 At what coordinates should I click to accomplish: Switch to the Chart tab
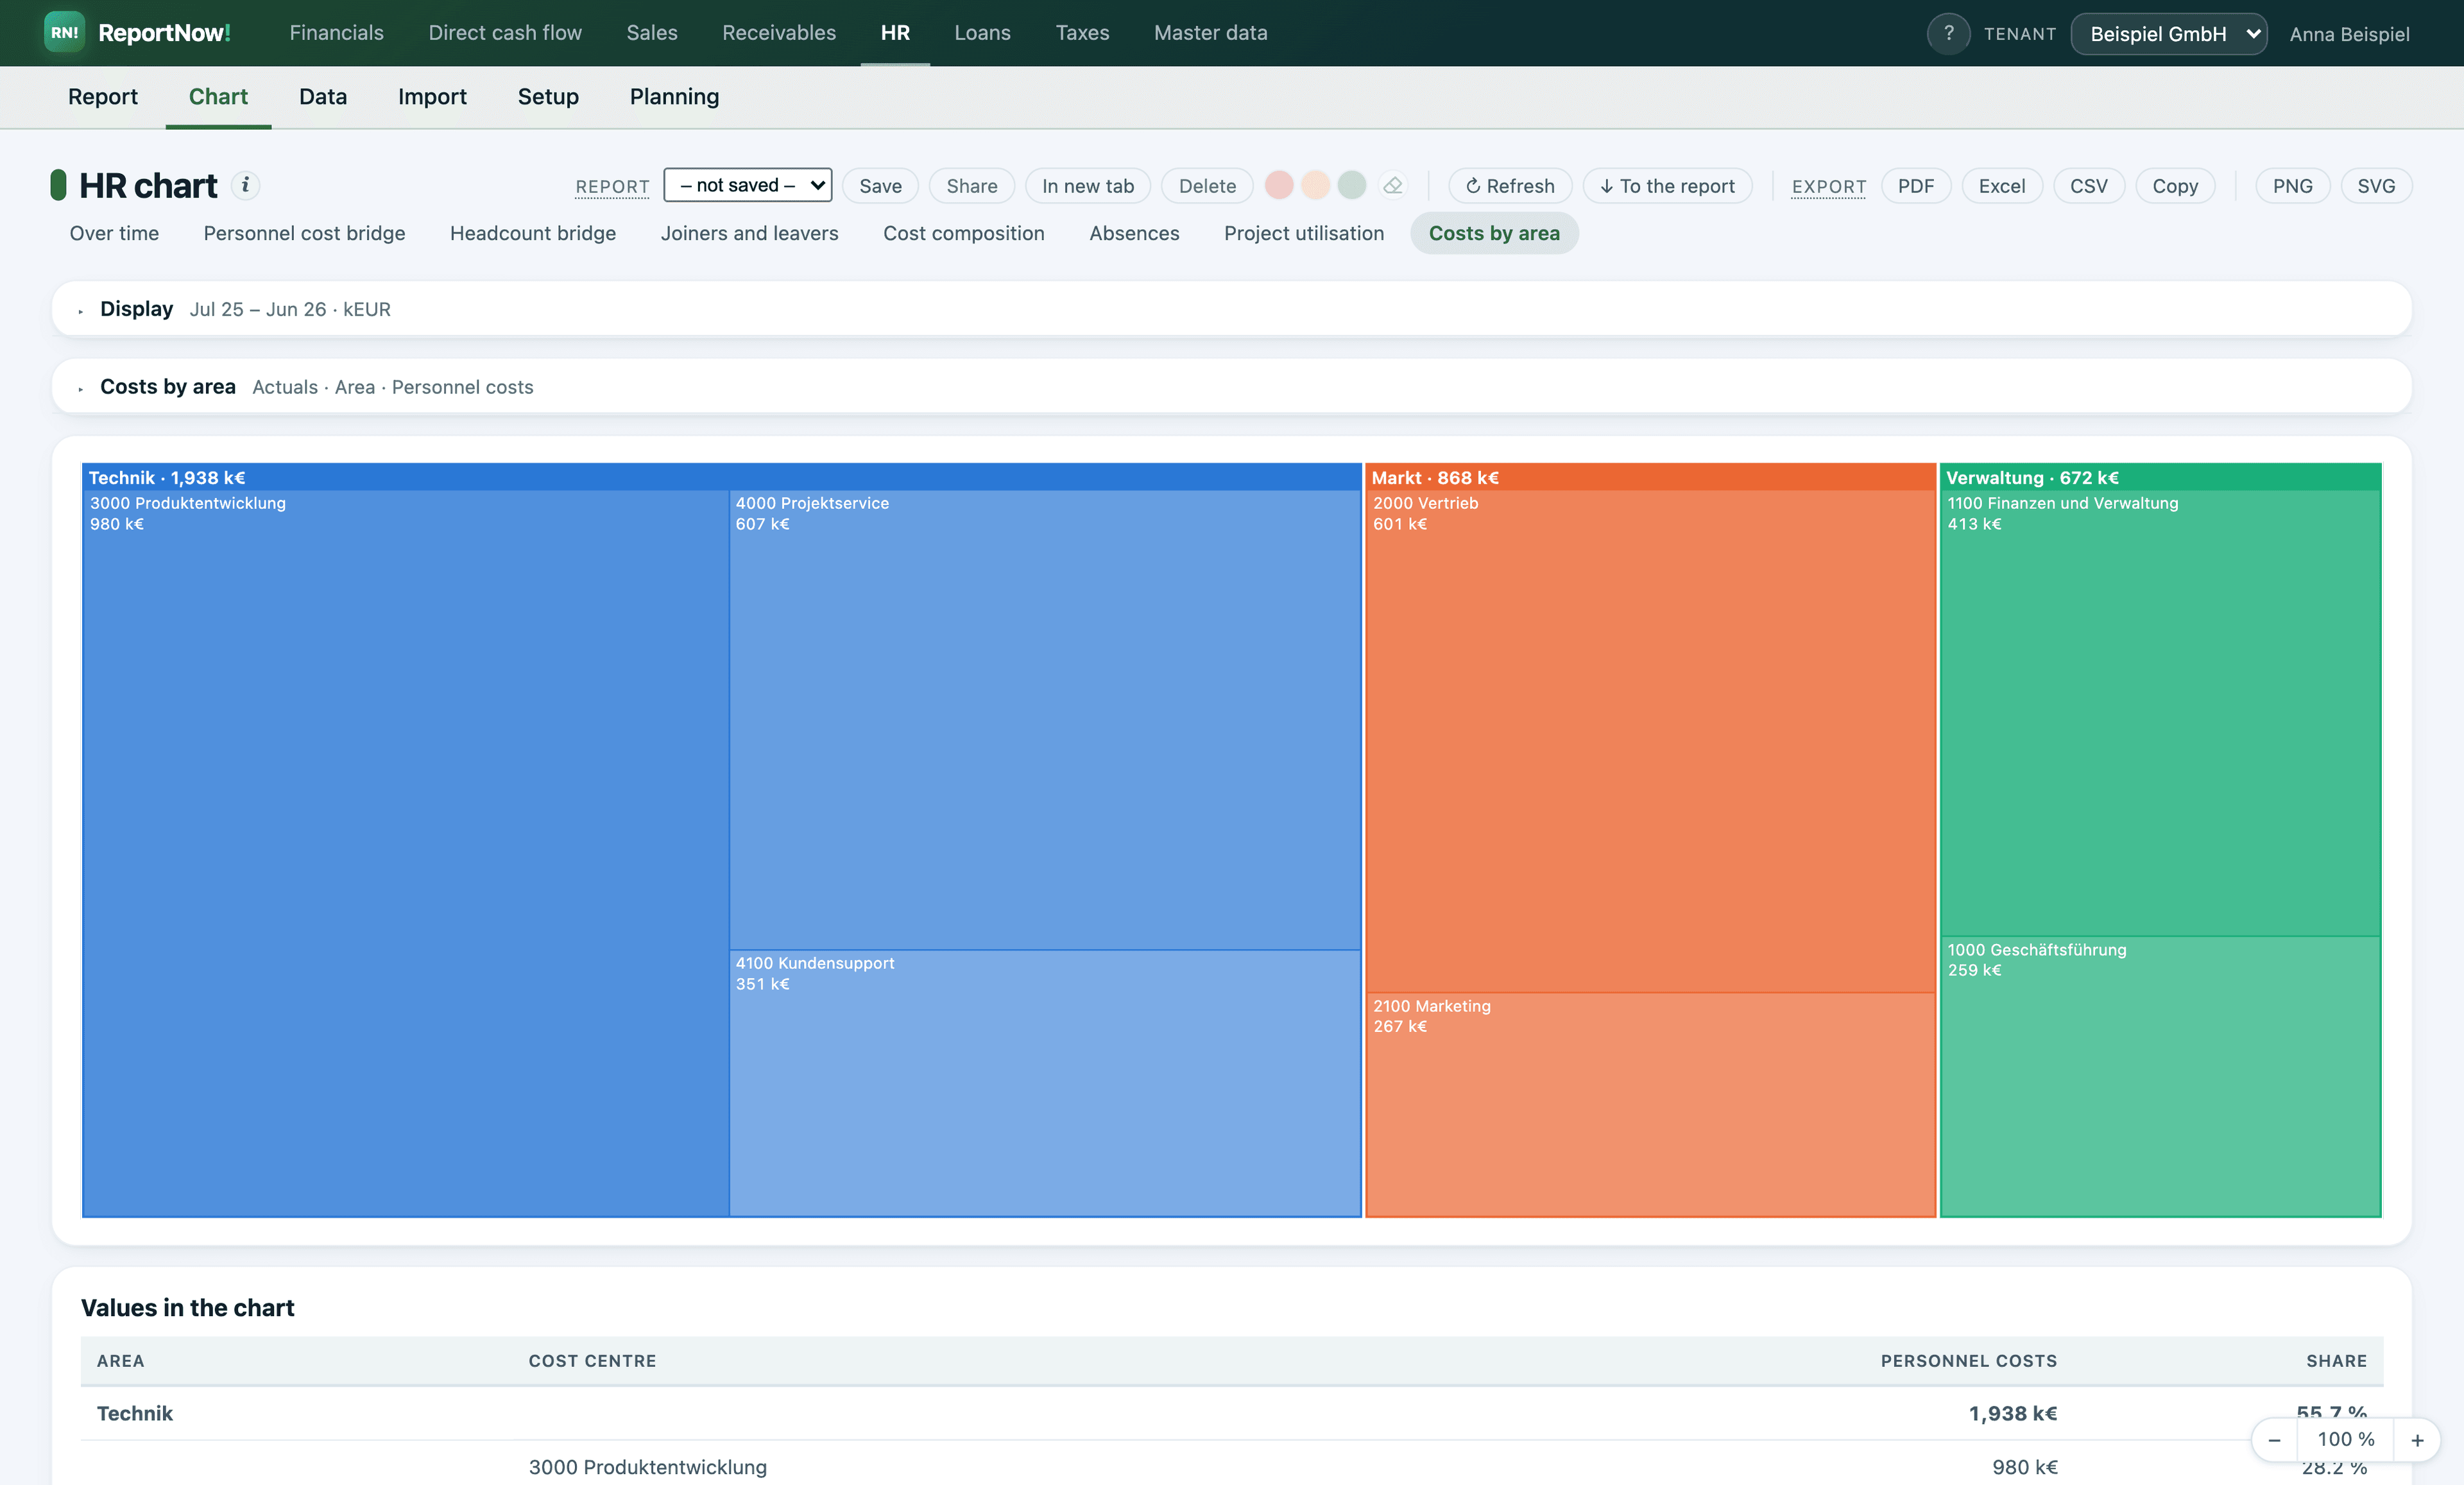[218, 96]
